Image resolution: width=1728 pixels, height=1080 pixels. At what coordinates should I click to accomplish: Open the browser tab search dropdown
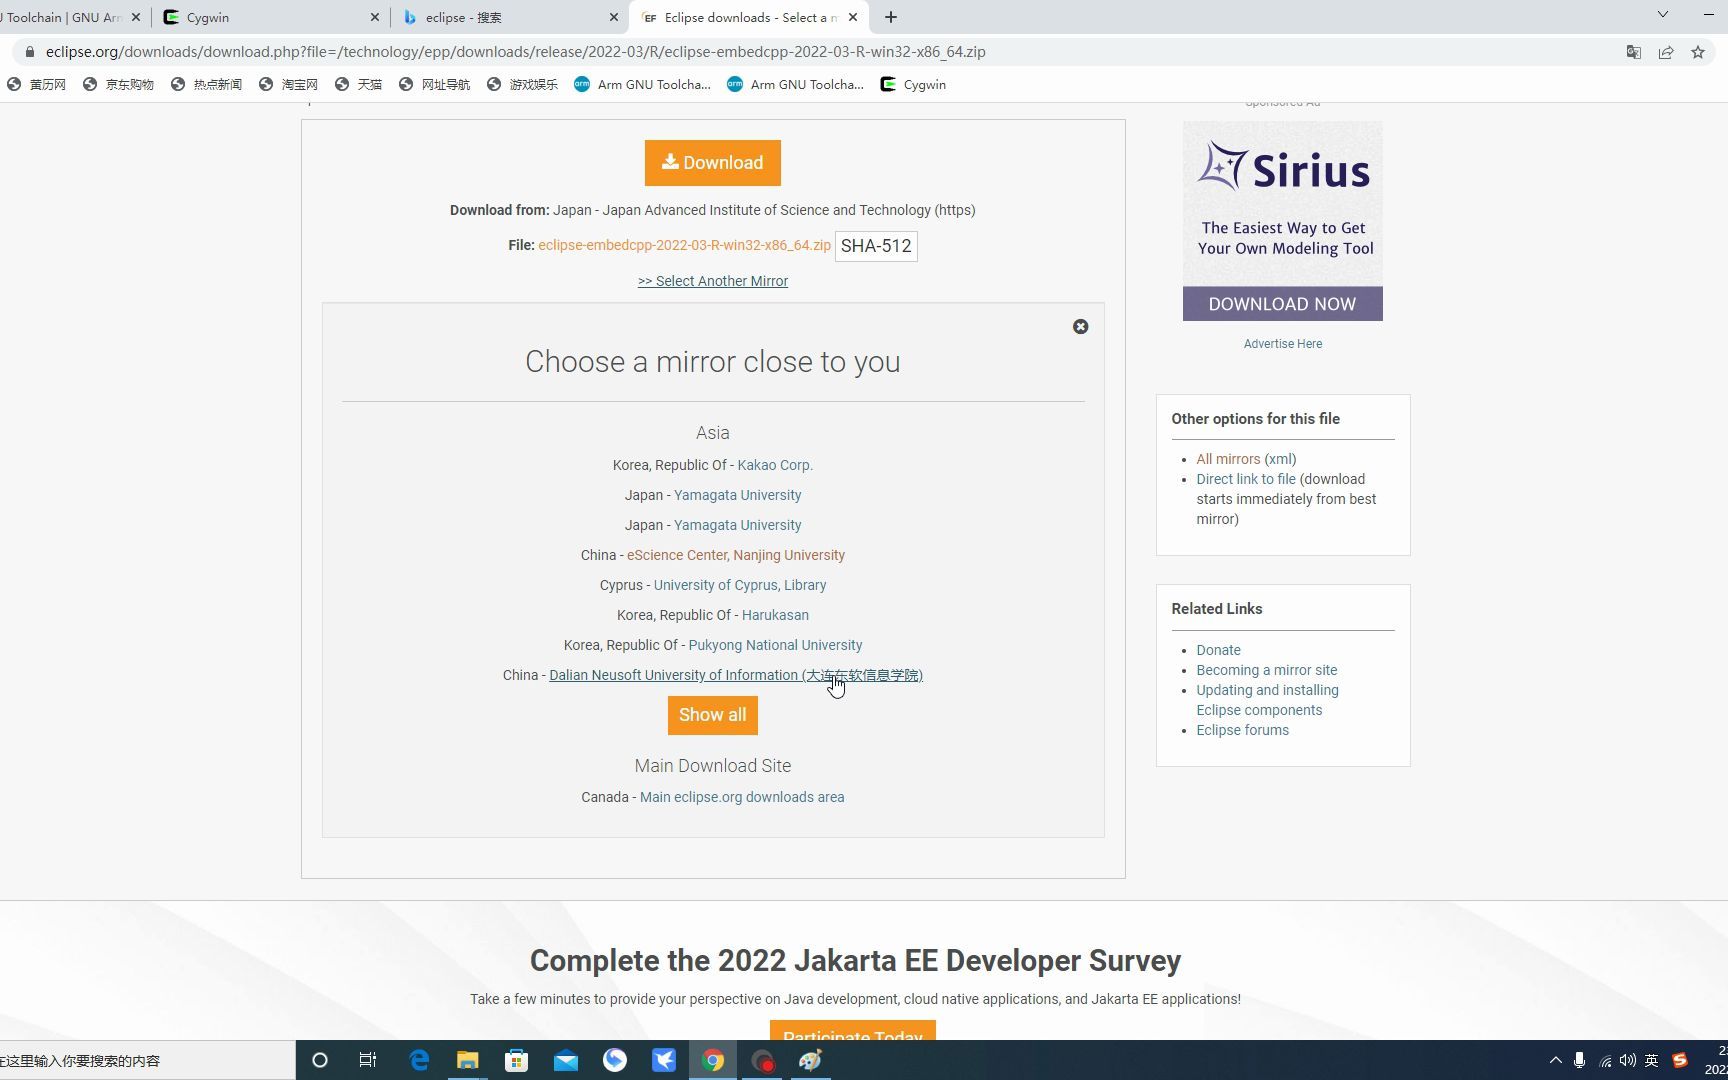[1663, 16]
